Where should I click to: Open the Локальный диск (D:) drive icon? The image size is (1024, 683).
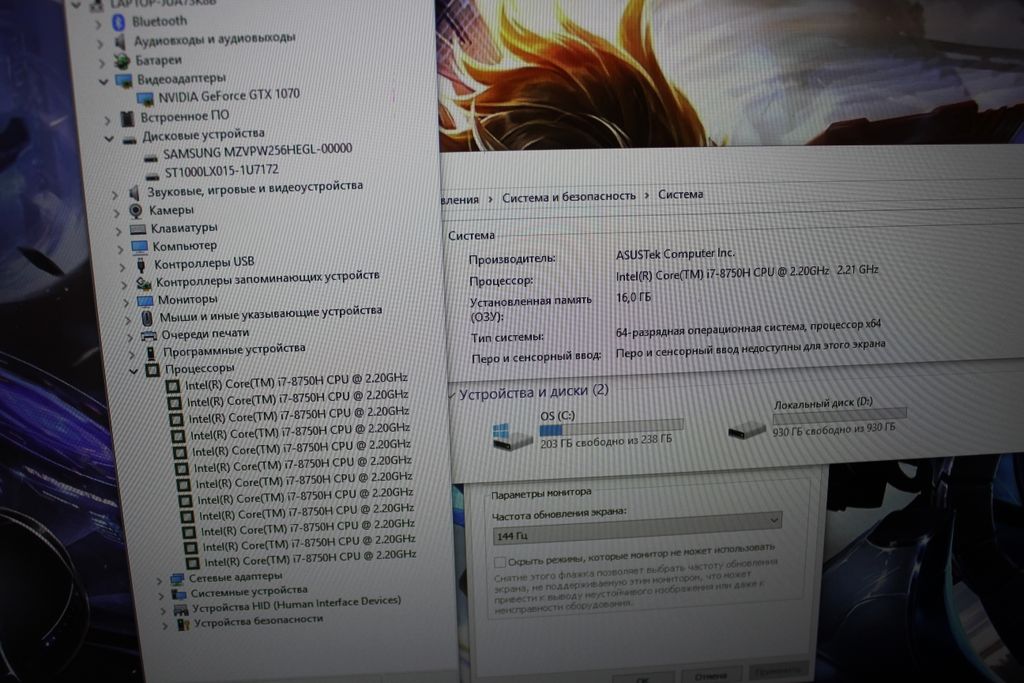pyautogui.click(x=748, y=429)
